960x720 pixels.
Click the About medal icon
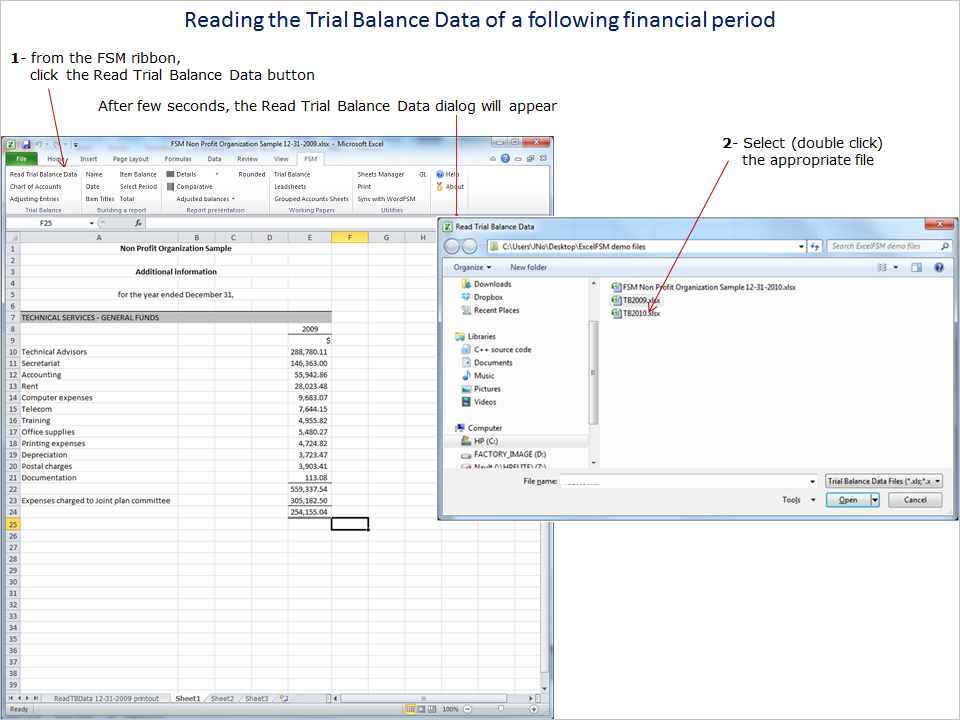440,186
